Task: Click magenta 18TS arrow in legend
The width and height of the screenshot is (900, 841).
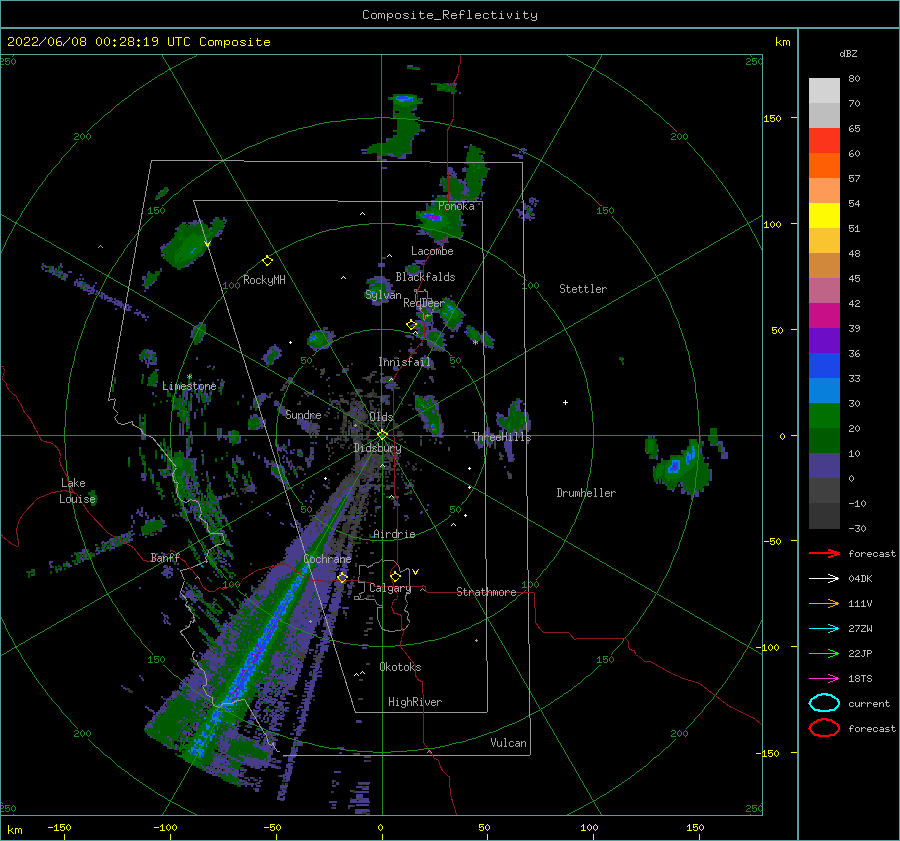Action: click(824, 679)
